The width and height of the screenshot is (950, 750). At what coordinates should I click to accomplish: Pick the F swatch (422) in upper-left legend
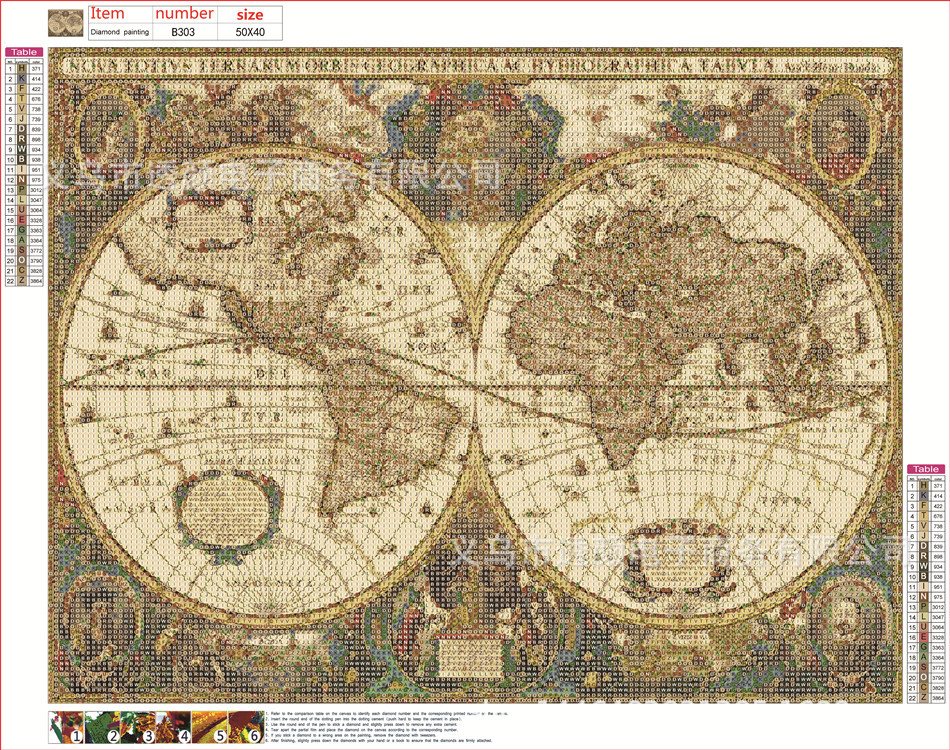coord(22,89)
